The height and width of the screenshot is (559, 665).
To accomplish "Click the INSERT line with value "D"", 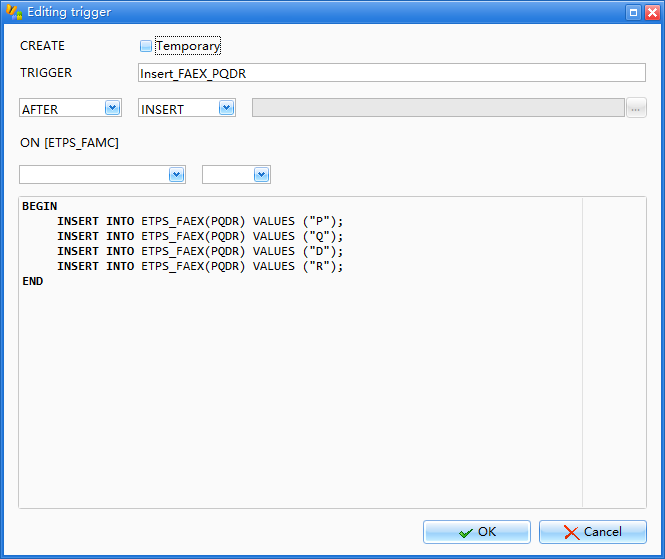I will click(200, 252).
